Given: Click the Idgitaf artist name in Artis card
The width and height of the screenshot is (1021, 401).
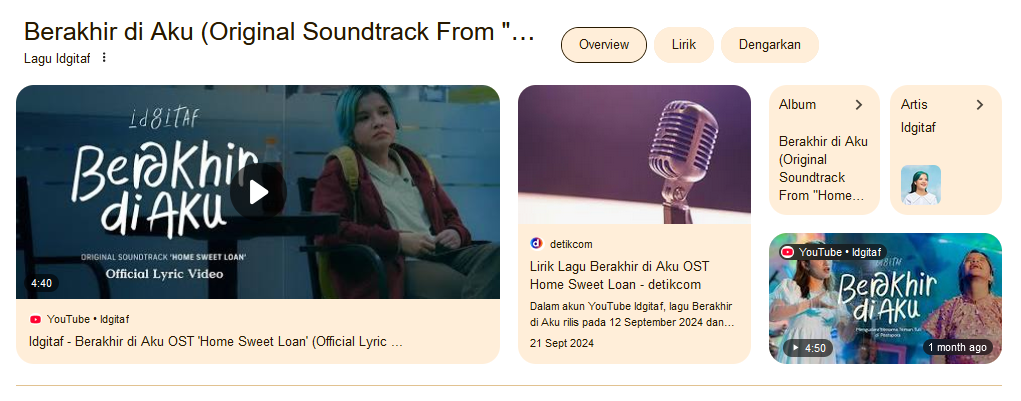Looking at the screenshot, I should 918,128.
